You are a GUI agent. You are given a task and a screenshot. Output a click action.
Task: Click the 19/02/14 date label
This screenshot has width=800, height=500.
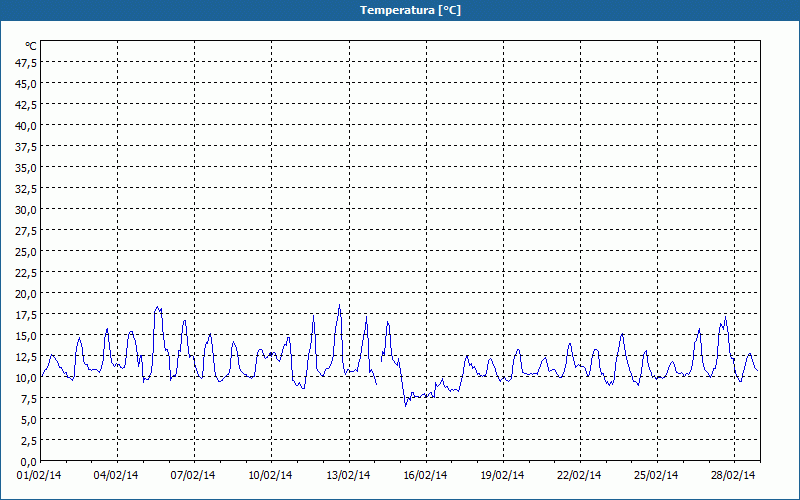pos(503,476)
